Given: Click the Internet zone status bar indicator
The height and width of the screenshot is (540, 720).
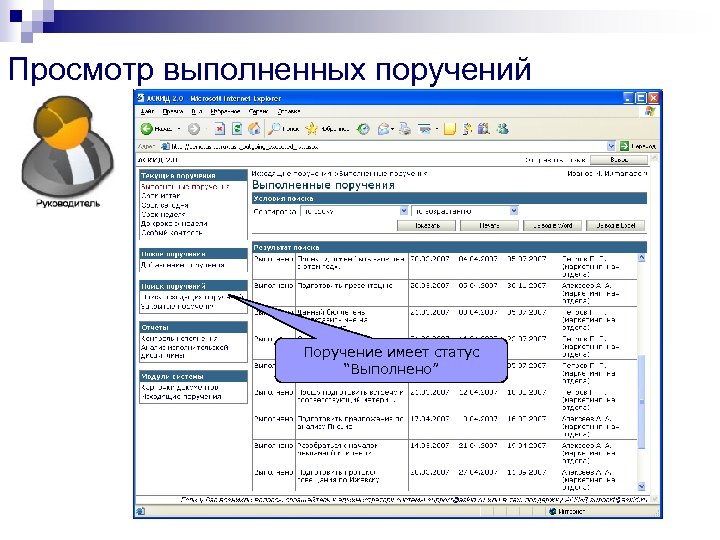Looking at the screenshot, I should (x=568, y=511).
